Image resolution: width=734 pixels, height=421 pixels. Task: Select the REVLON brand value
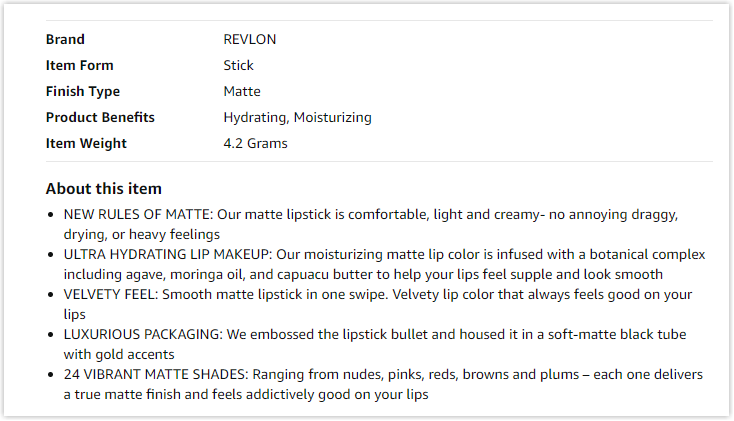[250, 39]
